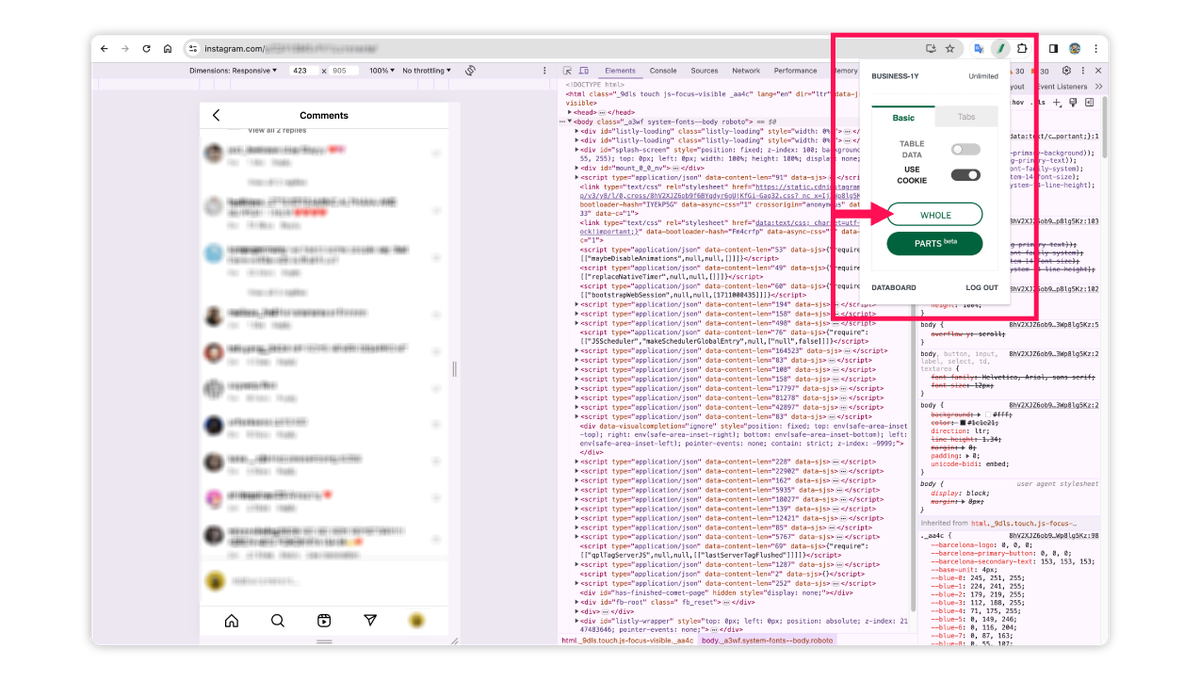This screenshot has height=681, width=1200.
Task: Open Instagram Home from bottom navigation
Action: [231, 621]
